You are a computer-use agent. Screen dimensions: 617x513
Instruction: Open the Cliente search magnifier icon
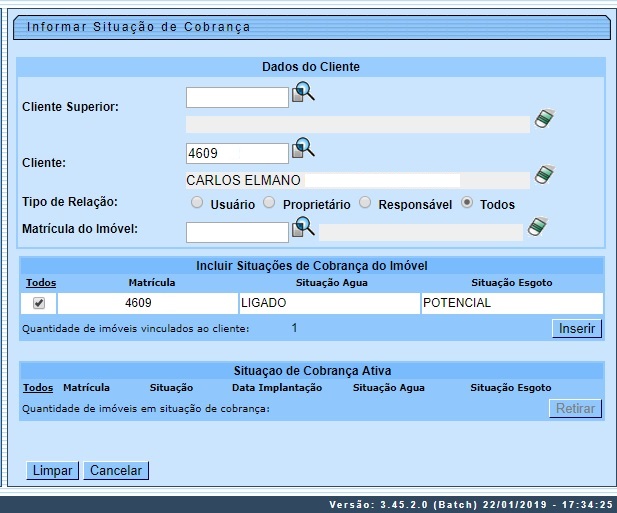(x=303, y=150)
